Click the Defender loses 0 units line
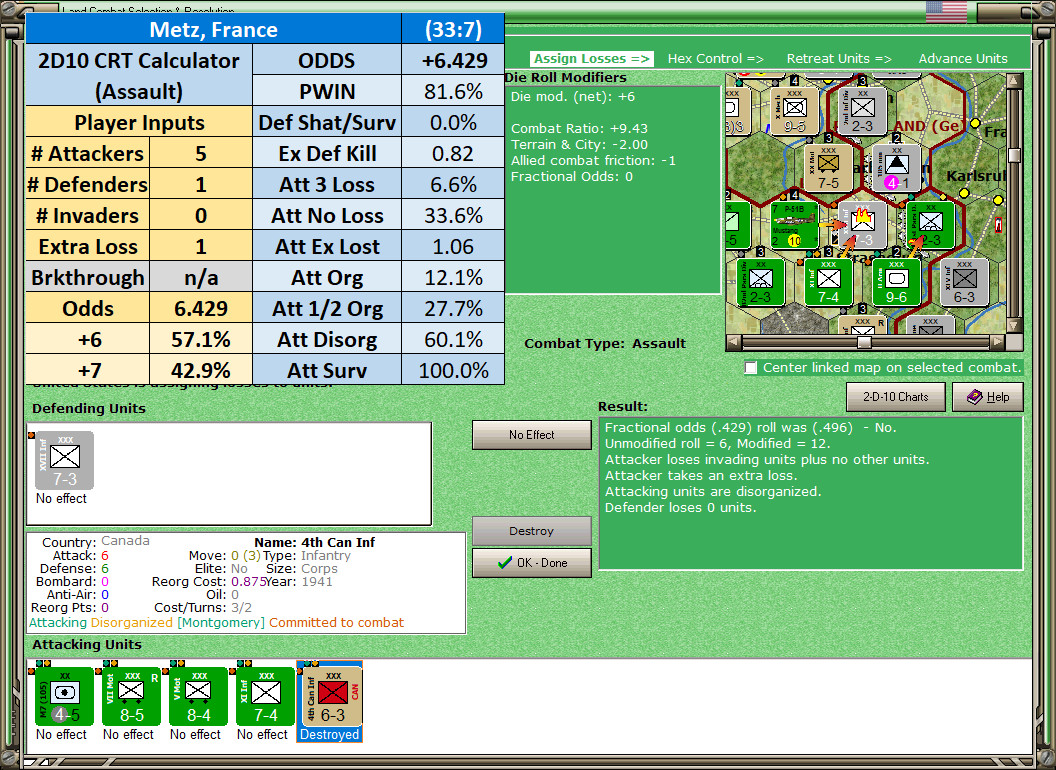The width and height of the screenshot is (1056, 770). (680, 508)
